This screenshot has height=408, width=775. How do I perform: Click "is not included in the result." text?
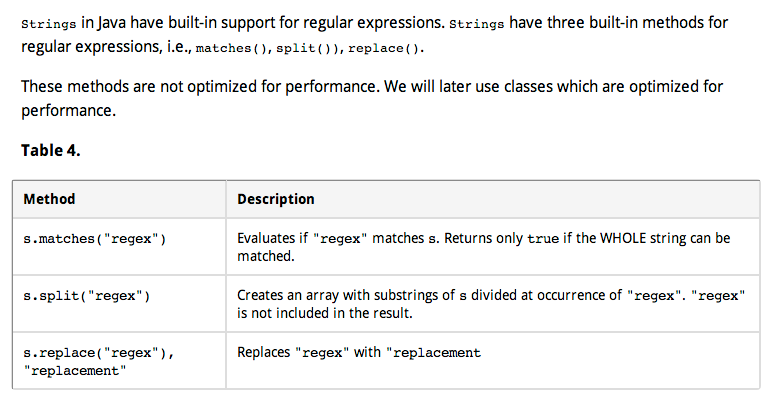tap(325, 312)
